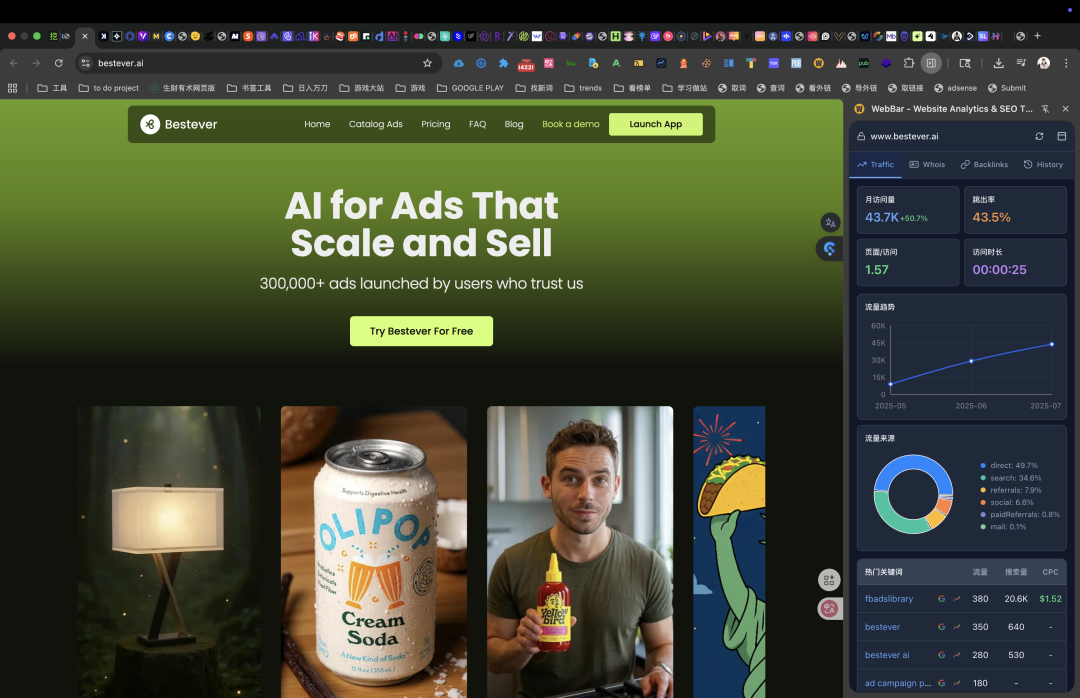Click the 2025-06 data point on chart
Image resolution: width=1080 pixels, height=698 pixels.
971,360
